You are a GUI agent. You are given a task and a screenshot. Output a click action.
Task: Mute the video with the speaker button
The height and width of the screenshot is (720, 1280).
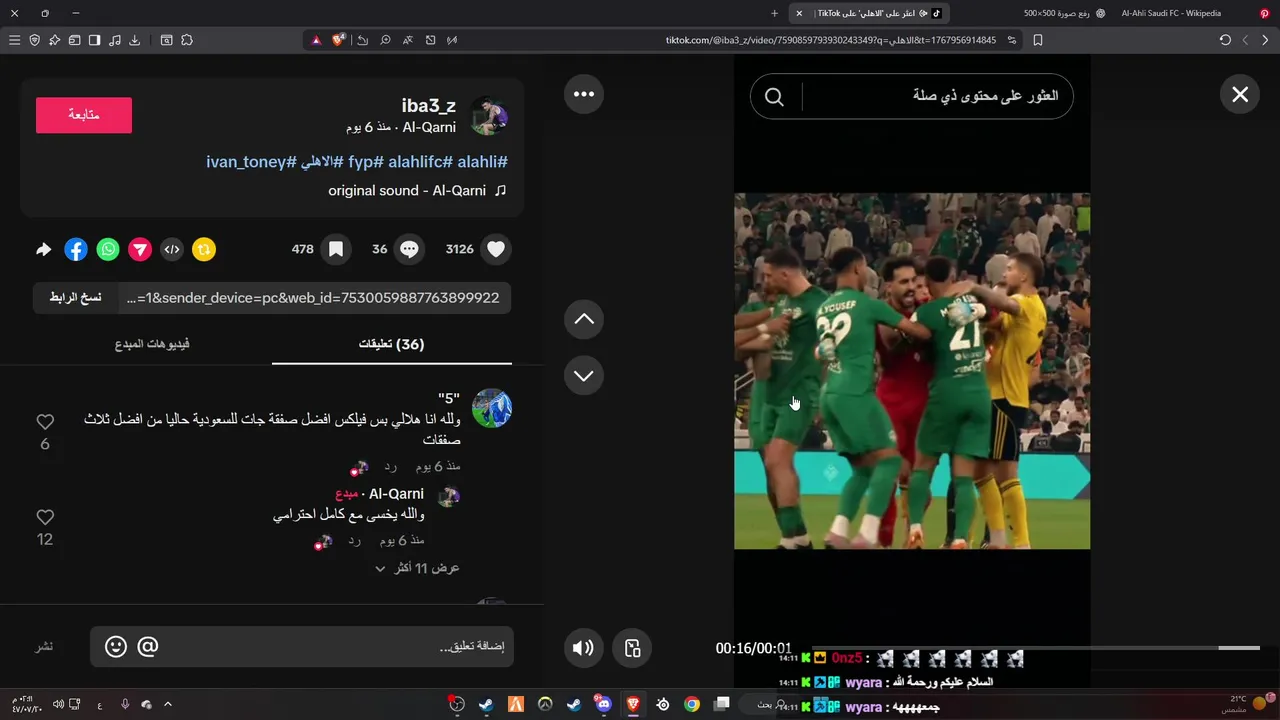point(583,648)
